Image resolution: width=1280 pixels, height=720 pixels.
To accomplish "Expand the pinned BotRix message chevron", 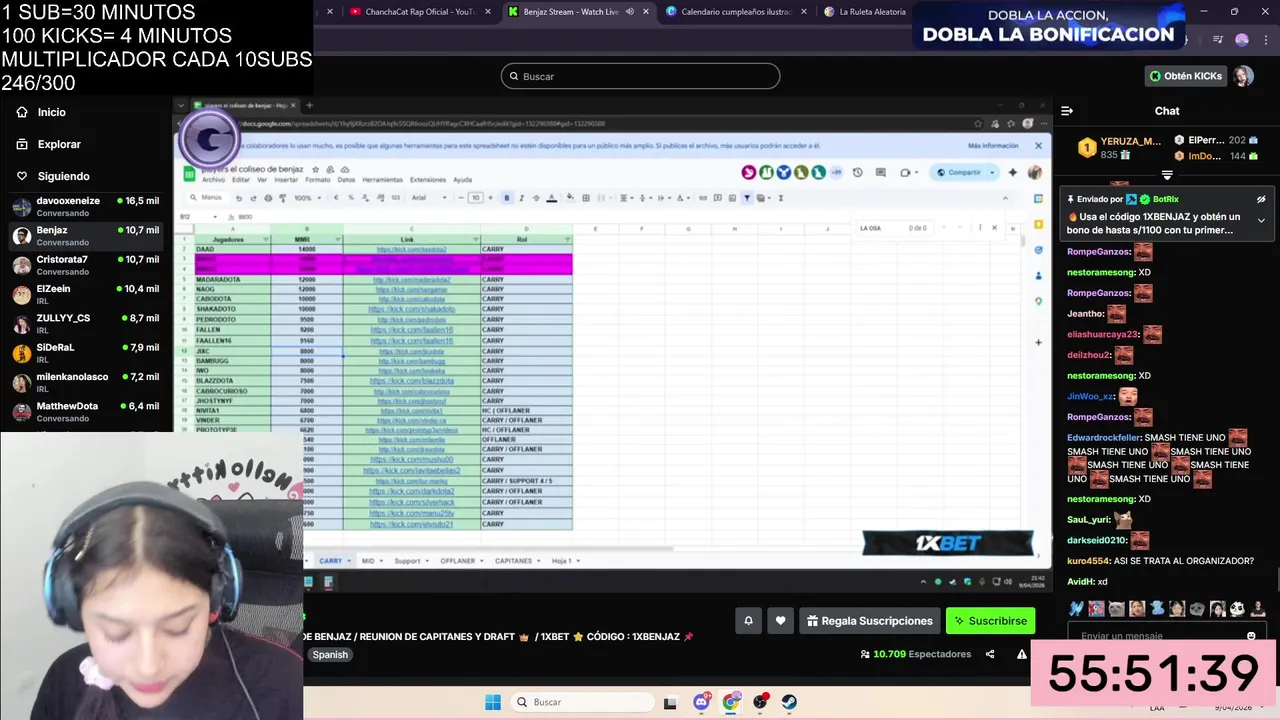I will click(x=1261, y=220).
